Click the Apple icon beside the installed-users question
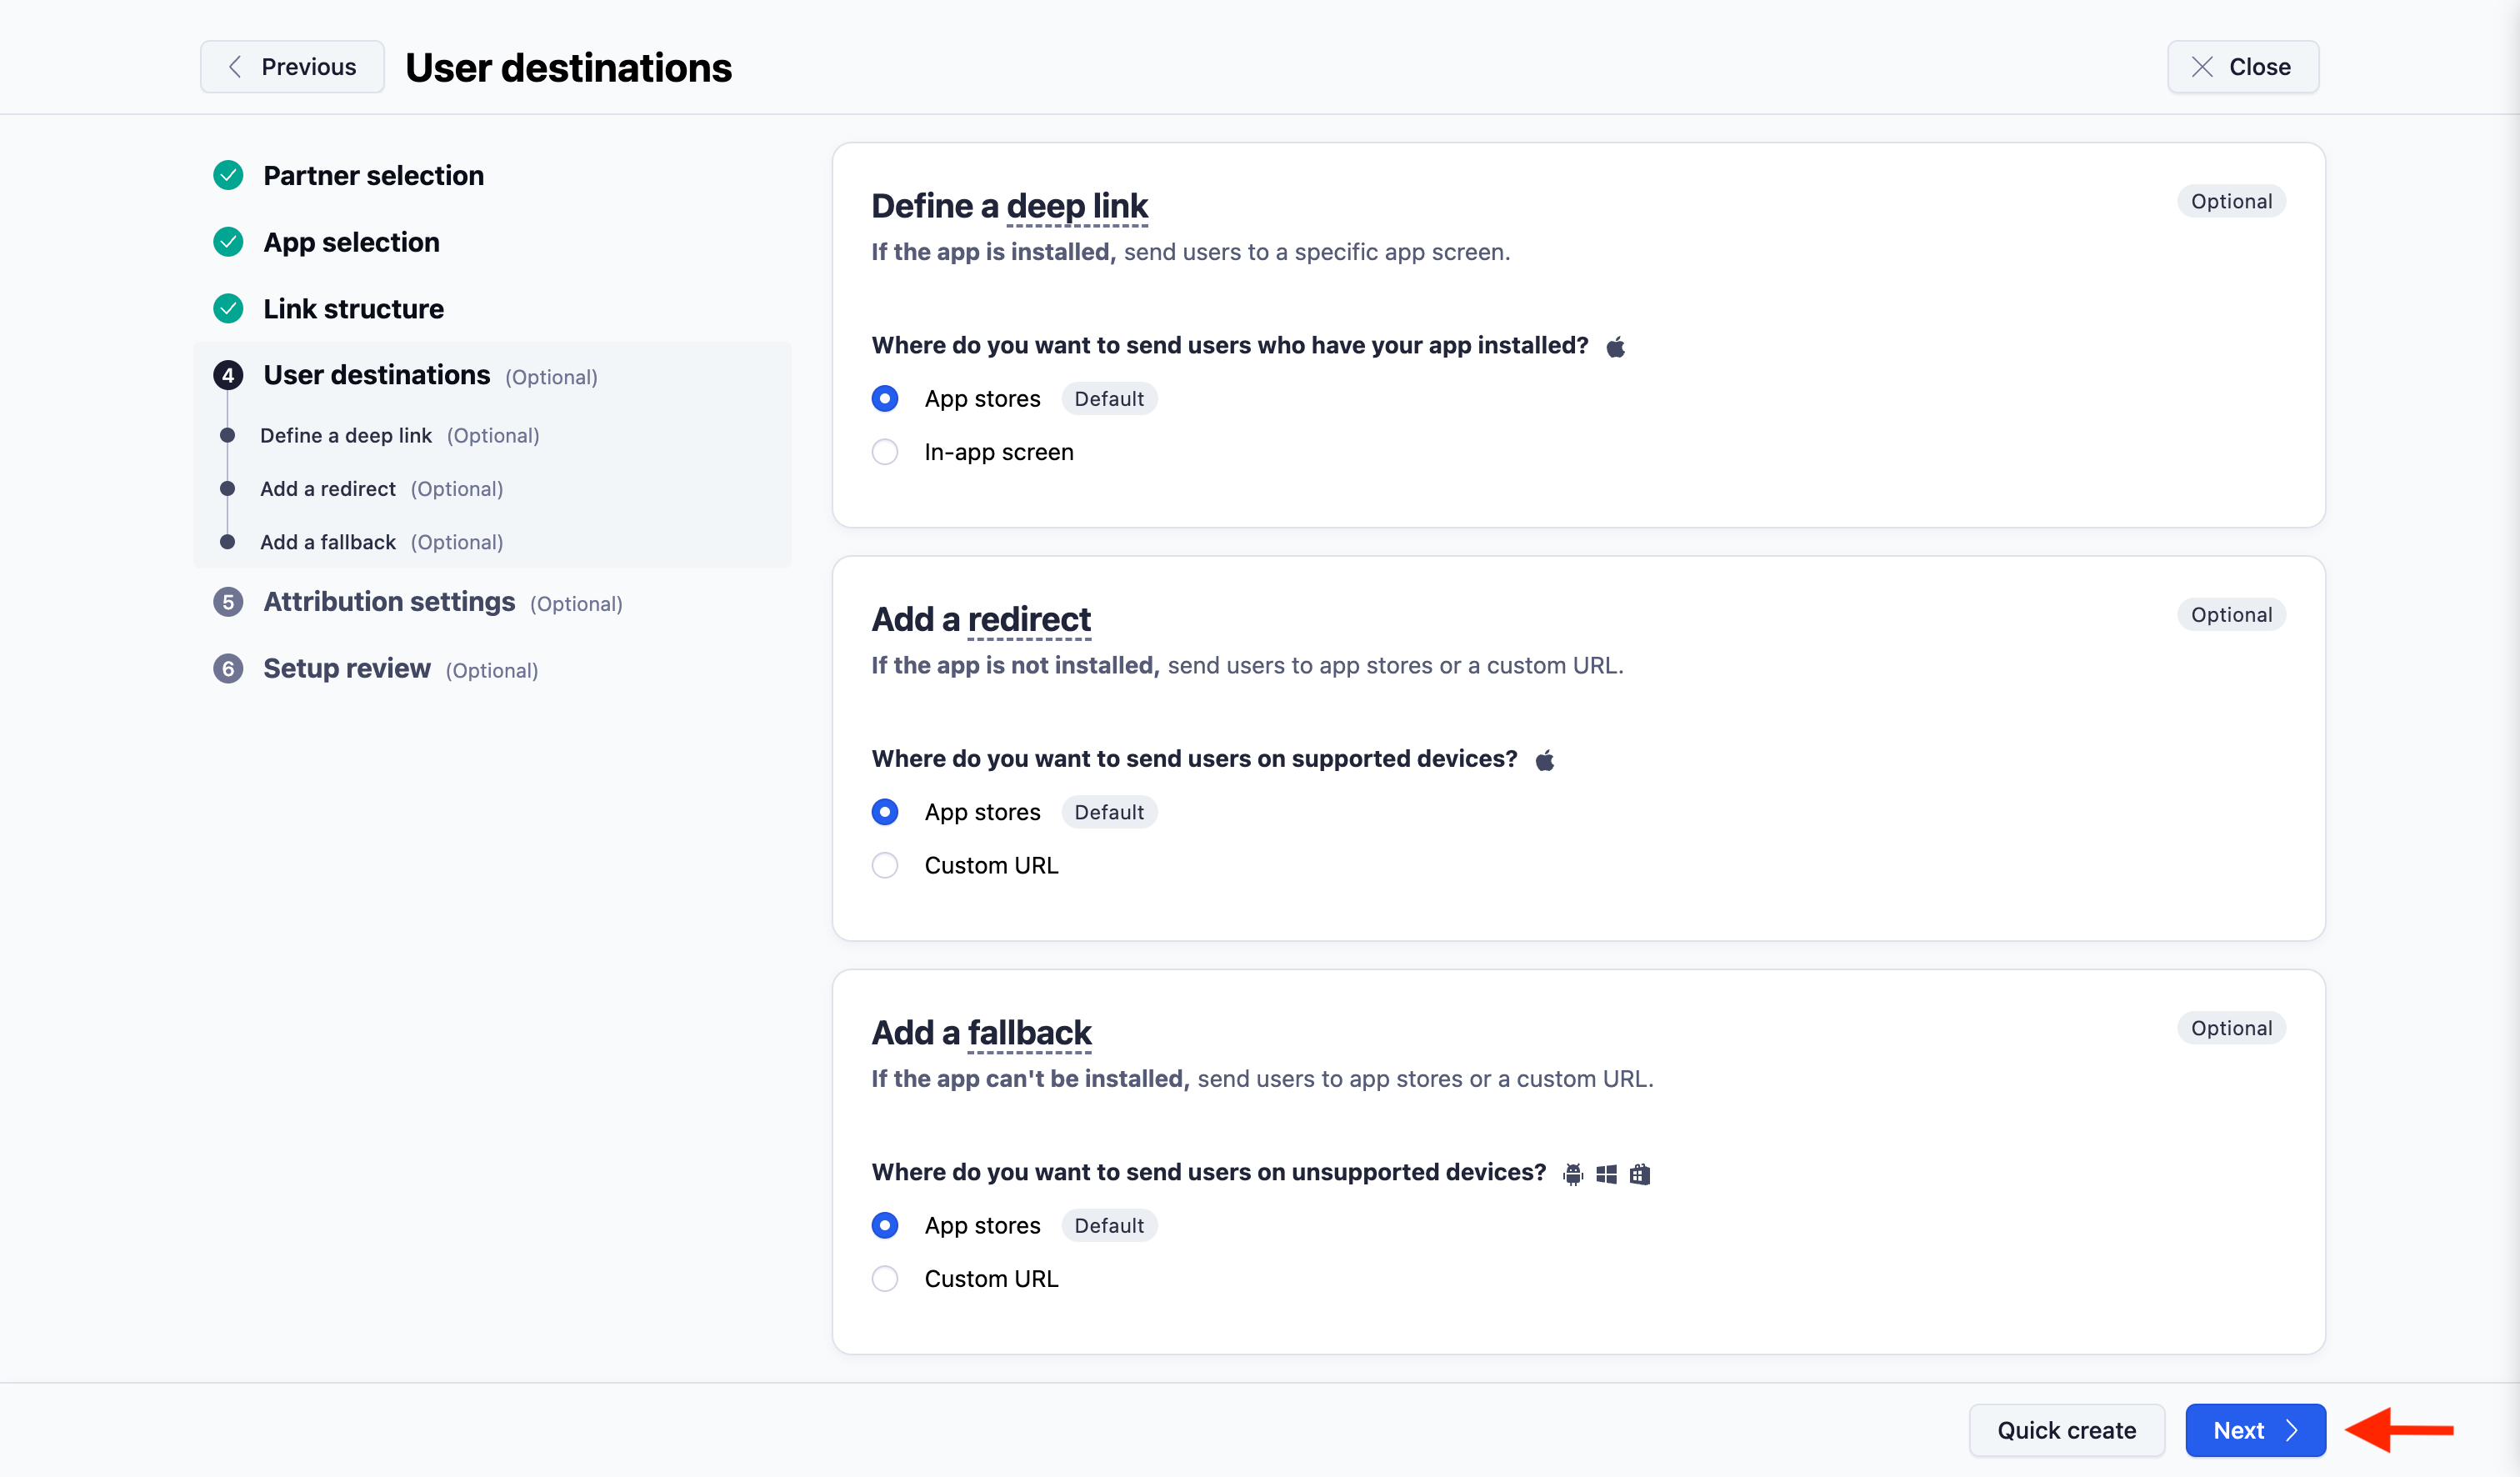Image resolution: width=2520 pixels, height=1477 pixels. point(1616,346)
